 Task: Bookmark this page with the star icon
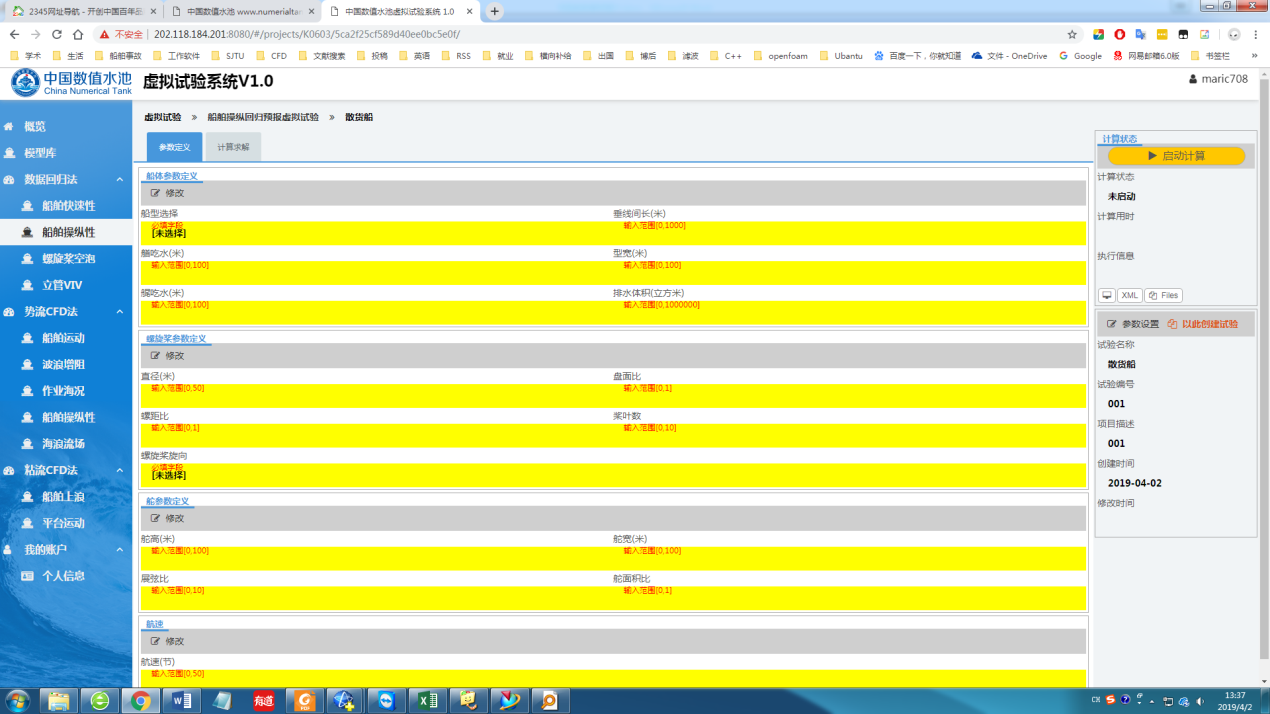(x=1072, y=34)
